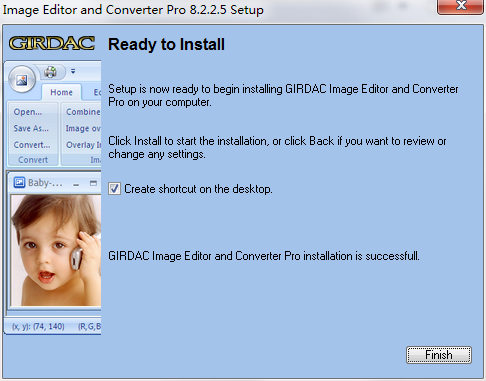Click the baby photo thumbnail

pos(56,250)
